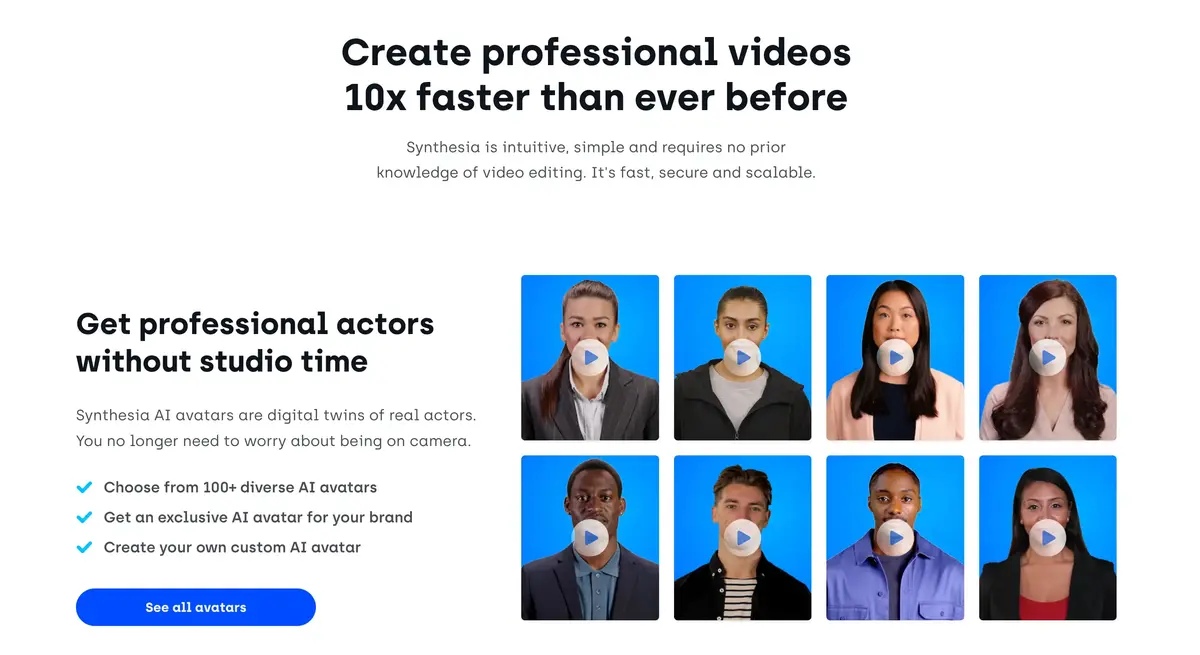Play the video of avatar in striped shirt
The height and width of the screenshot is (655, 1200).
coord(742,538)
